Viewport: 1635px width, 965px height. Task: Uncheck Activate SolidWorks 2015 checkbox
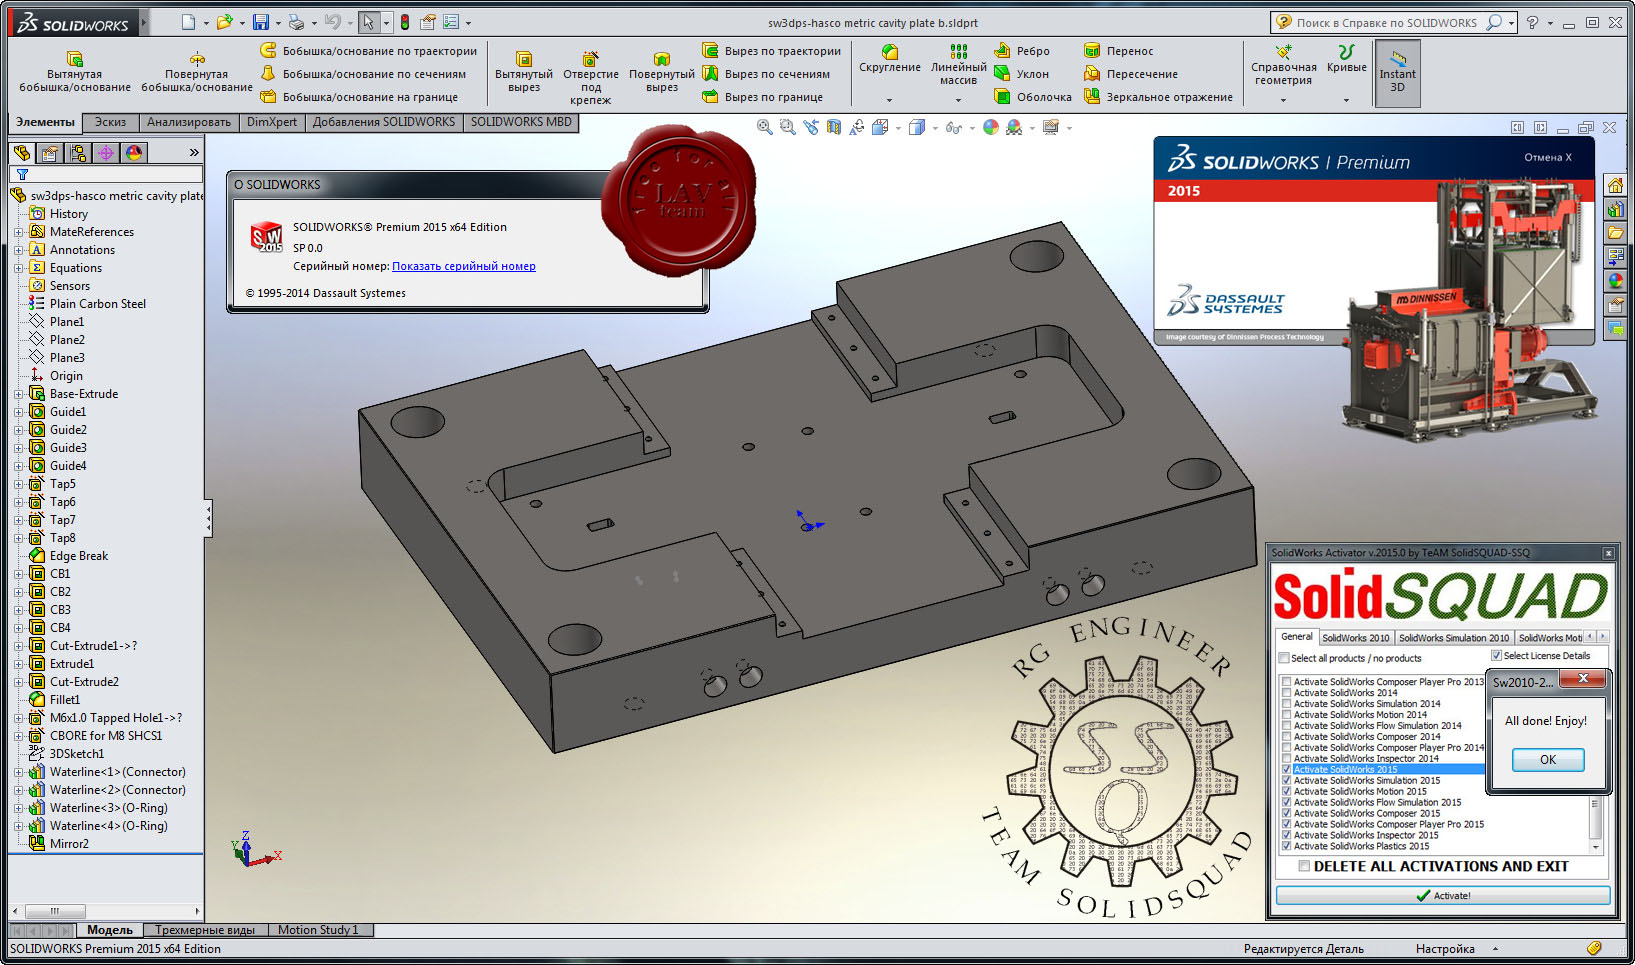tap(1287, 770)
